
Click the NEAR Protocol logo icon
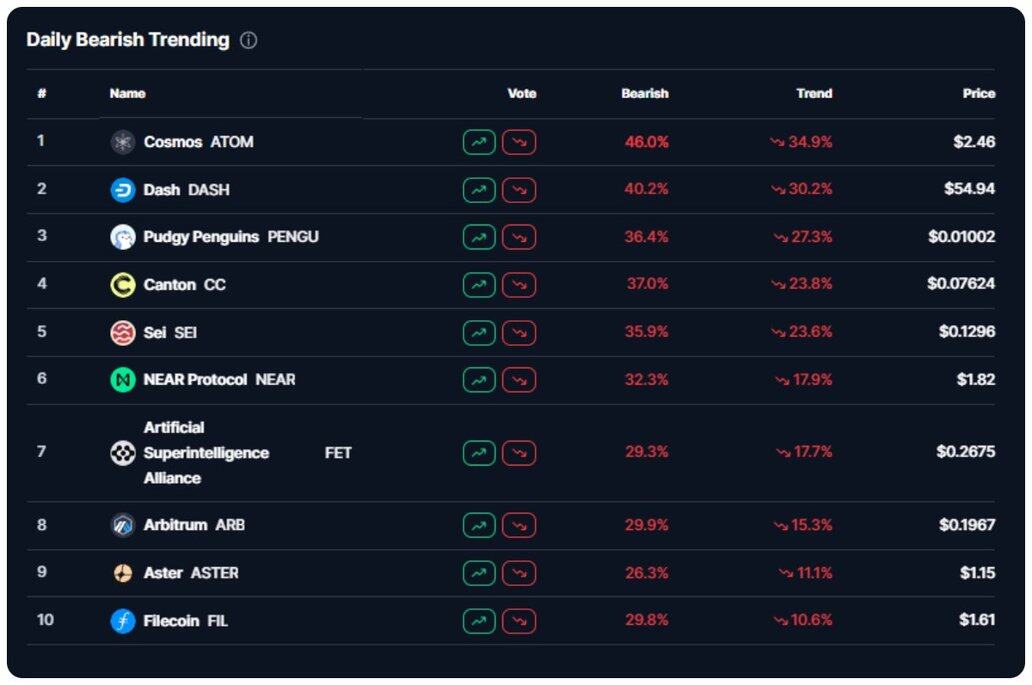tap(122, 380)
